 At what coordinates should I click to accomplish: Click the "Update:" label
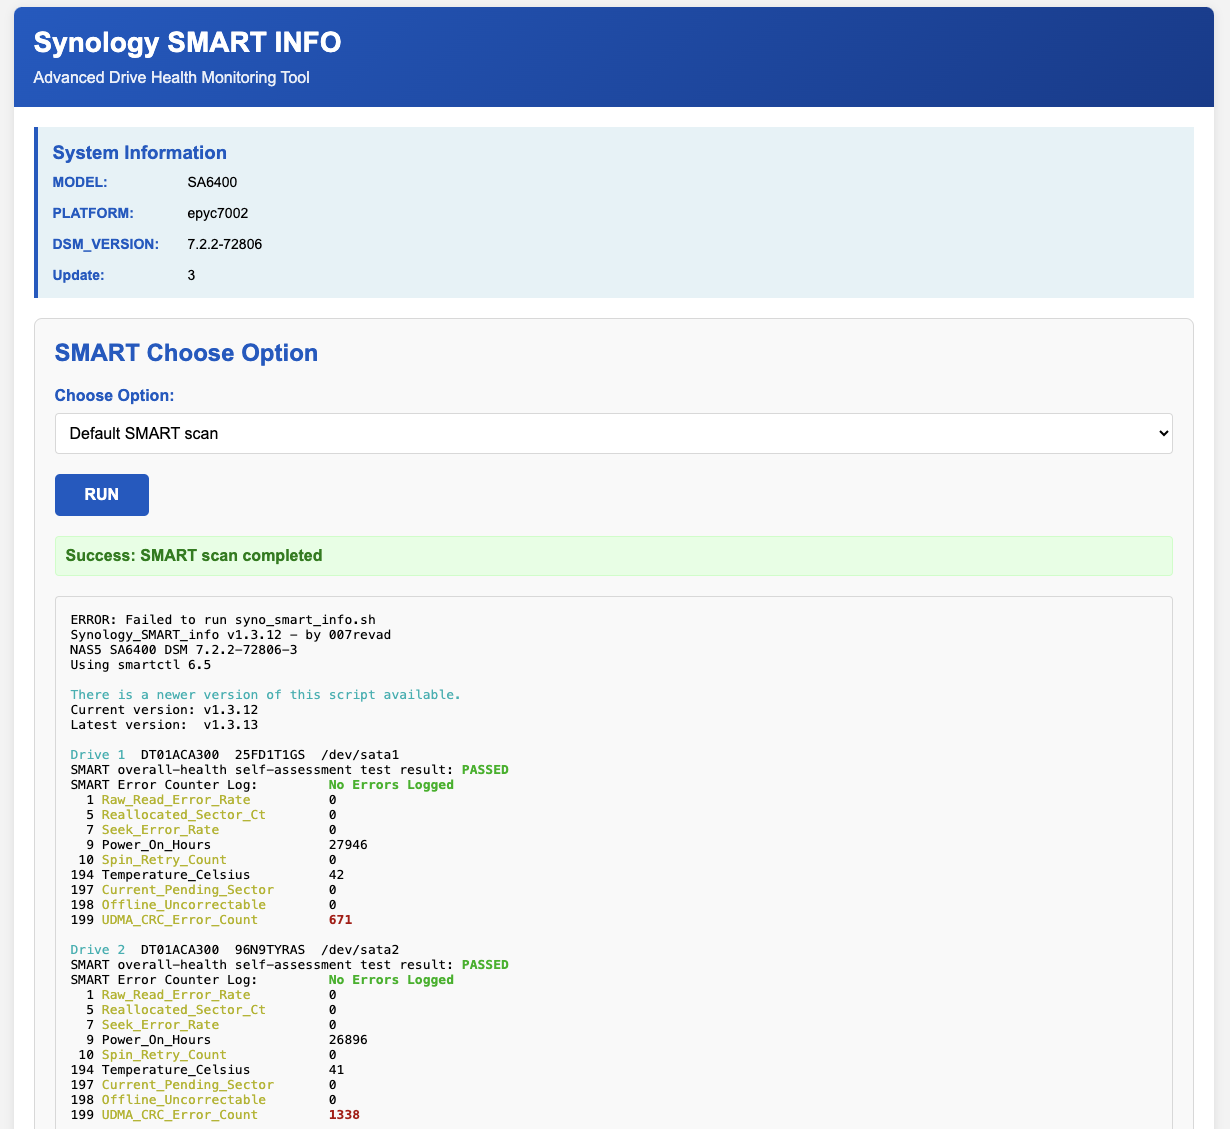coord(79,275)
